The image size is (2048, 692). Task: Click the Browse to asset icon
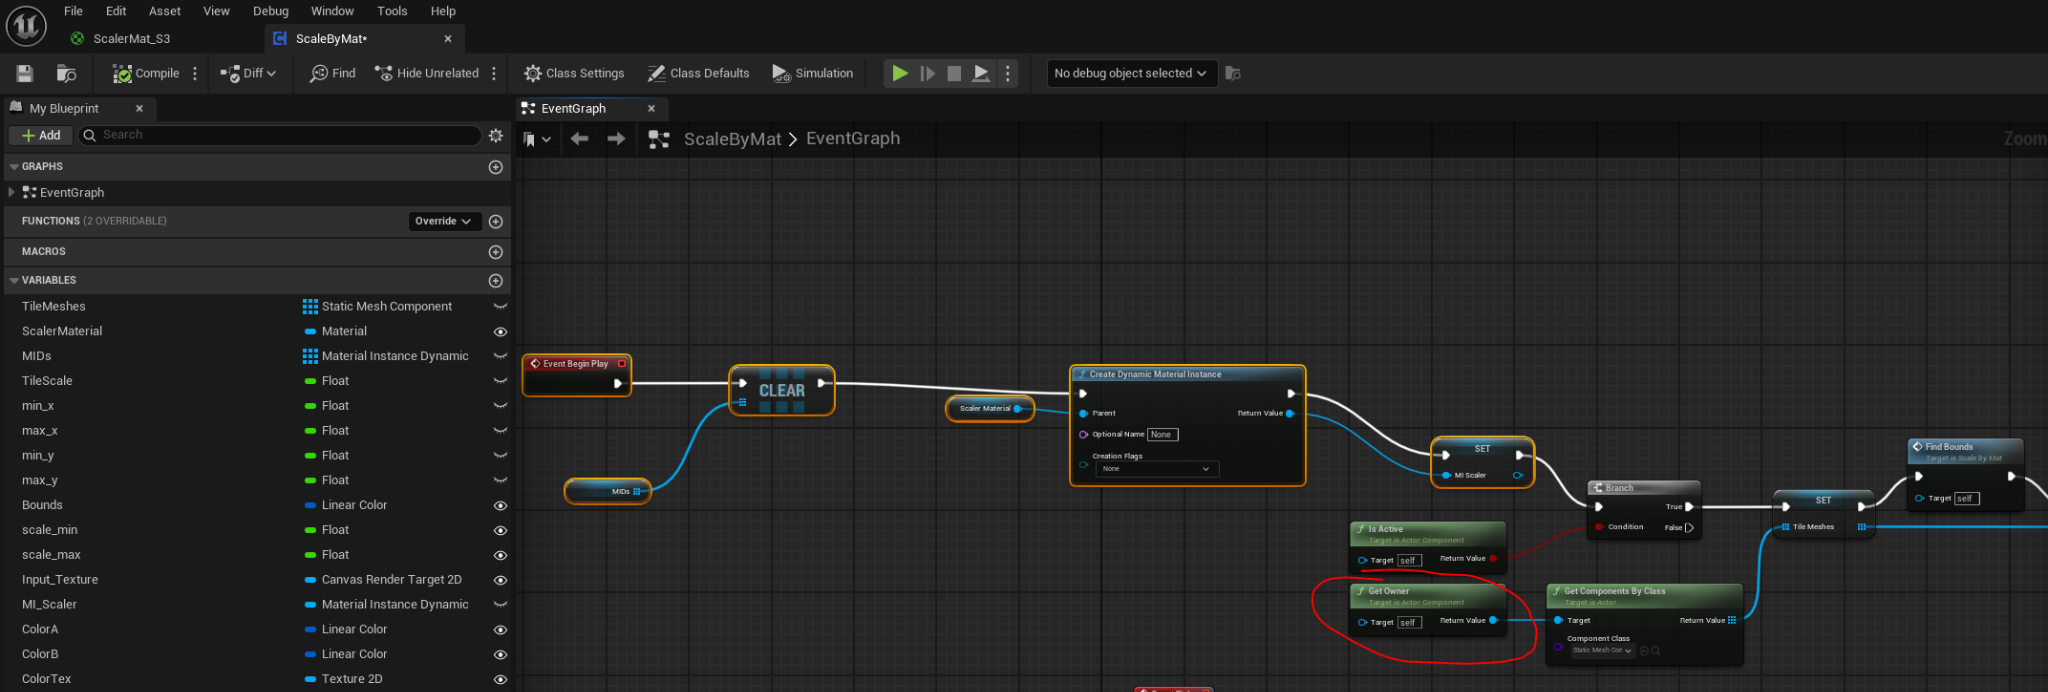66,73
